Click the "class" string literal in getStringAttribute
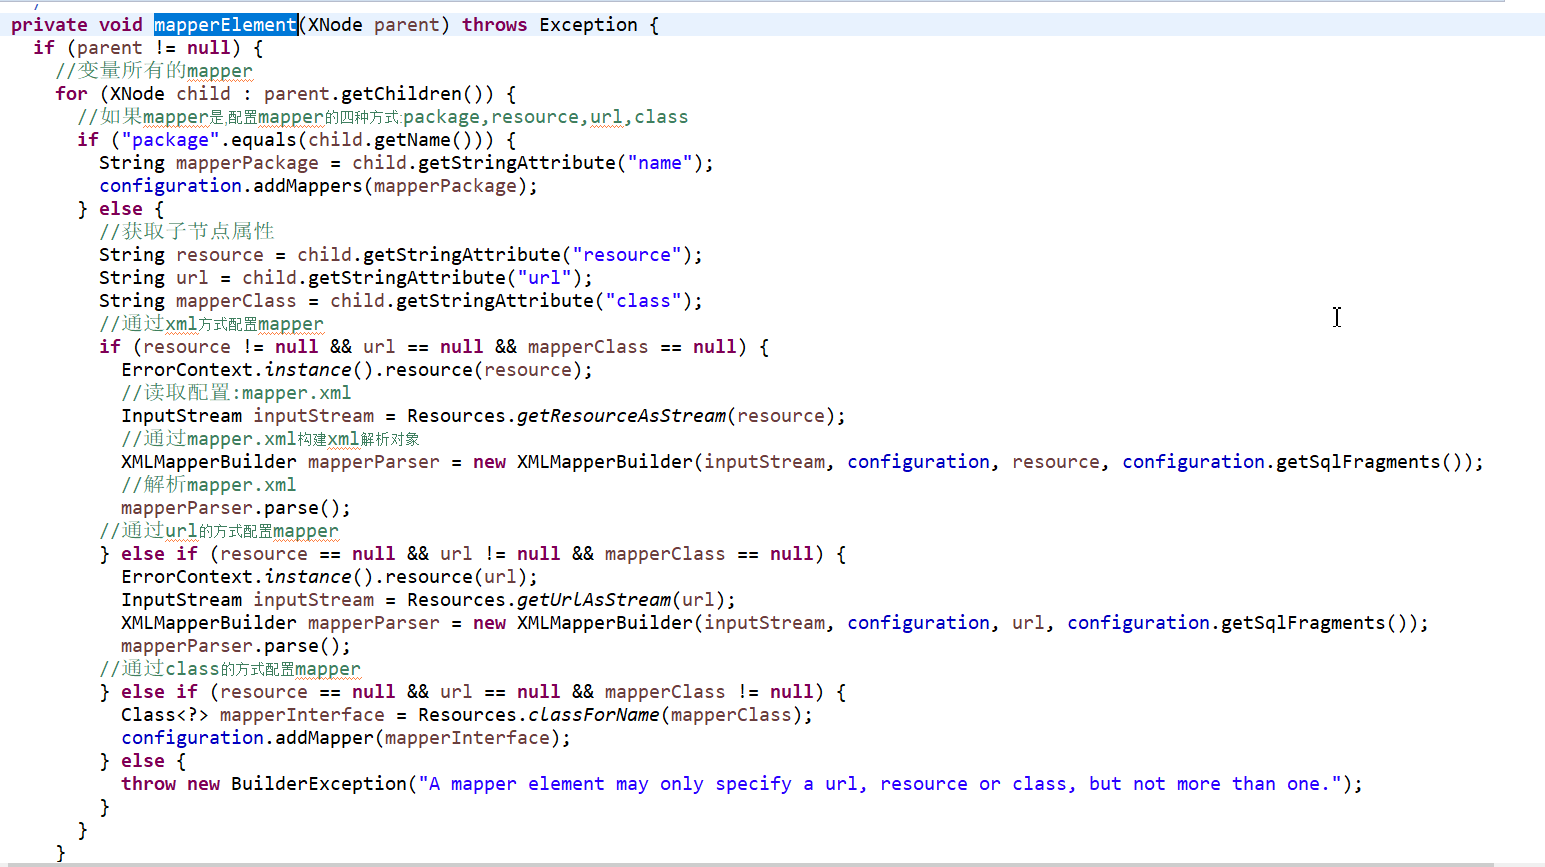The height and width of the screenshot is (867, 1545). pos(643,301)
